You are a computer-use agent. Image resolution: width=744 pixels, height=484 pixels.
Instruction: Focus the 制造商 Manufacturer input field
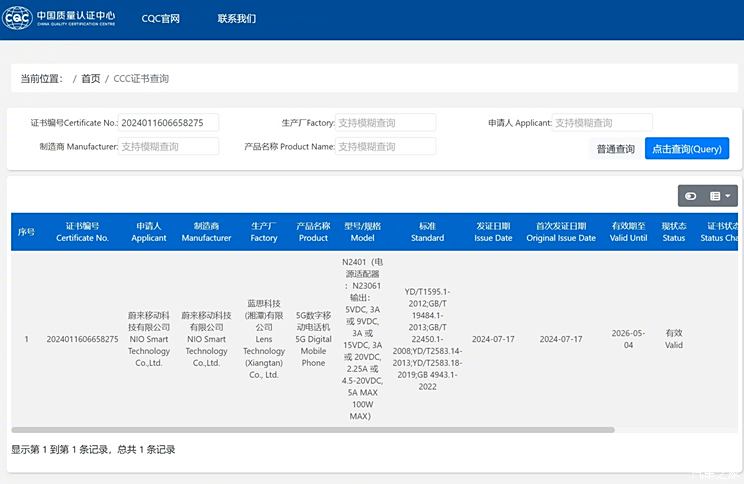click(x=168, y=147)
